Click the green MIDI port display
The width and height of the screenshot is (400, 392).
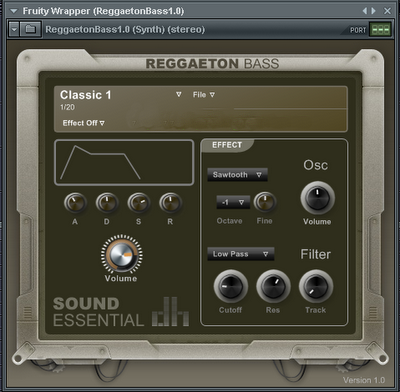pyautogui.click(x=380, y=30)
